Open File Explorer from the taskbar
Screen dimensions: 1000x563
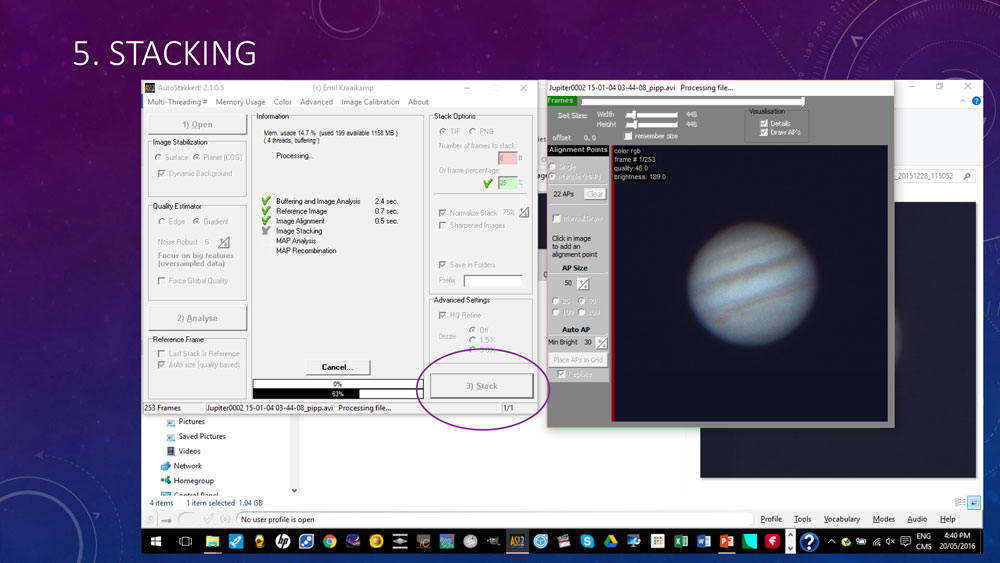(x=212, y=541)
